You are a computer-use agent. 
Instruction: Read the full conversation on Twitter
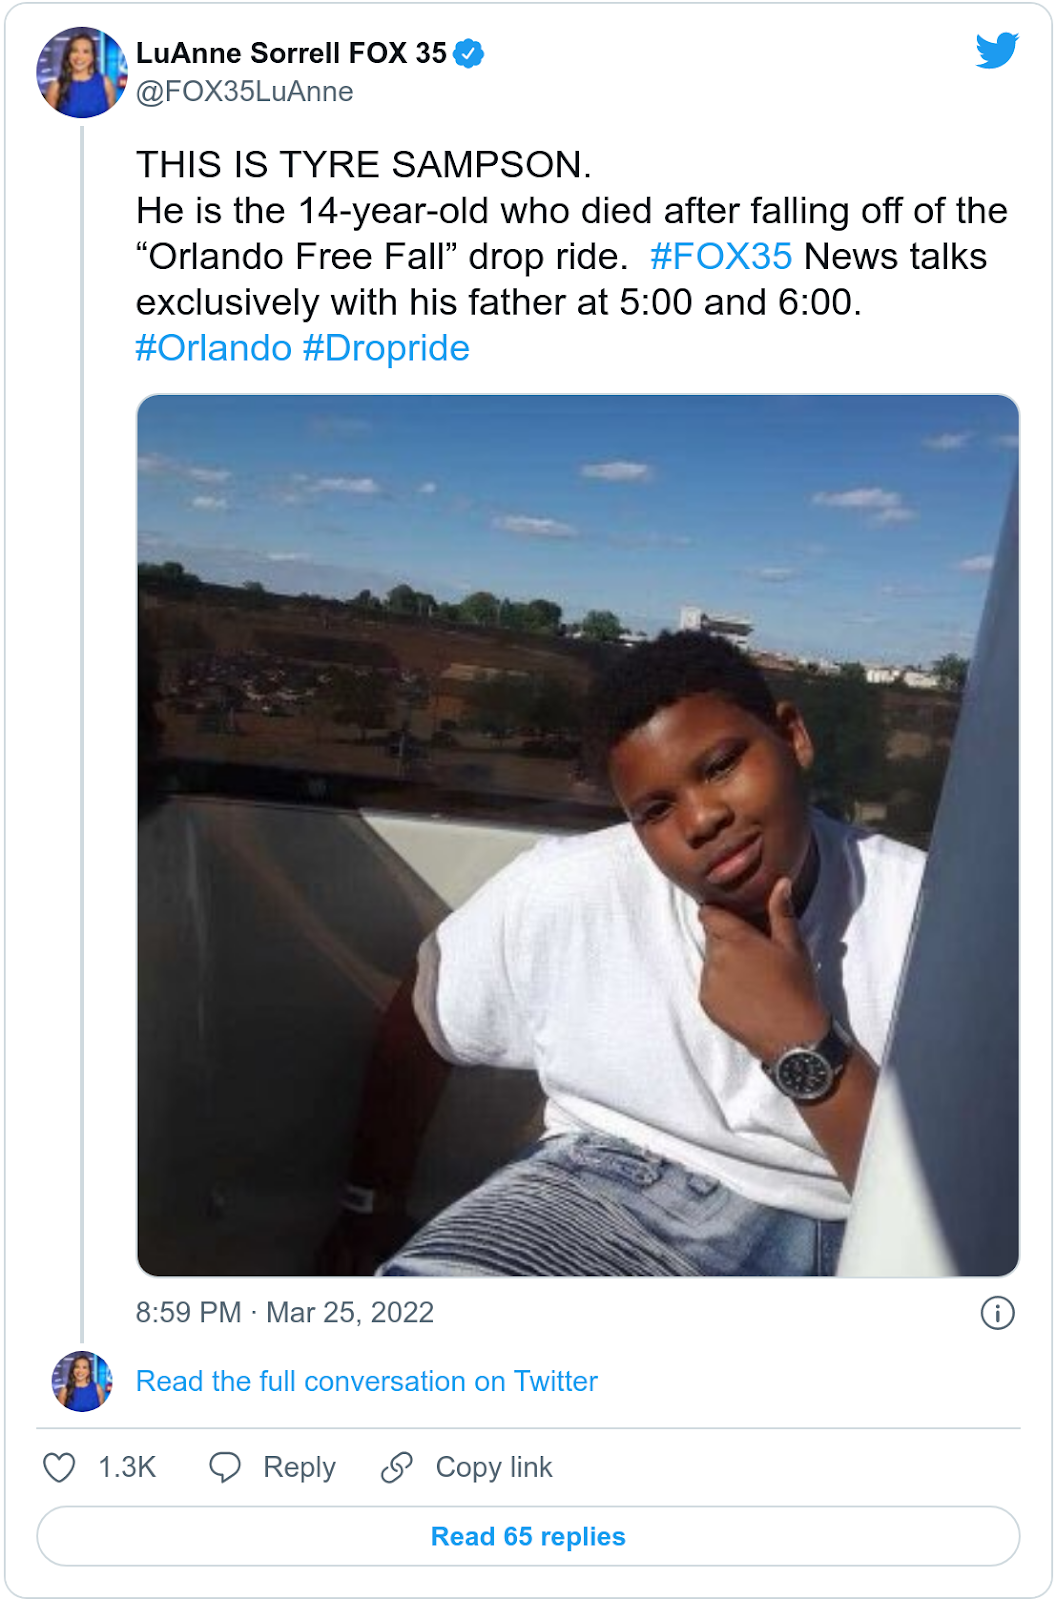pos(366,1381)
